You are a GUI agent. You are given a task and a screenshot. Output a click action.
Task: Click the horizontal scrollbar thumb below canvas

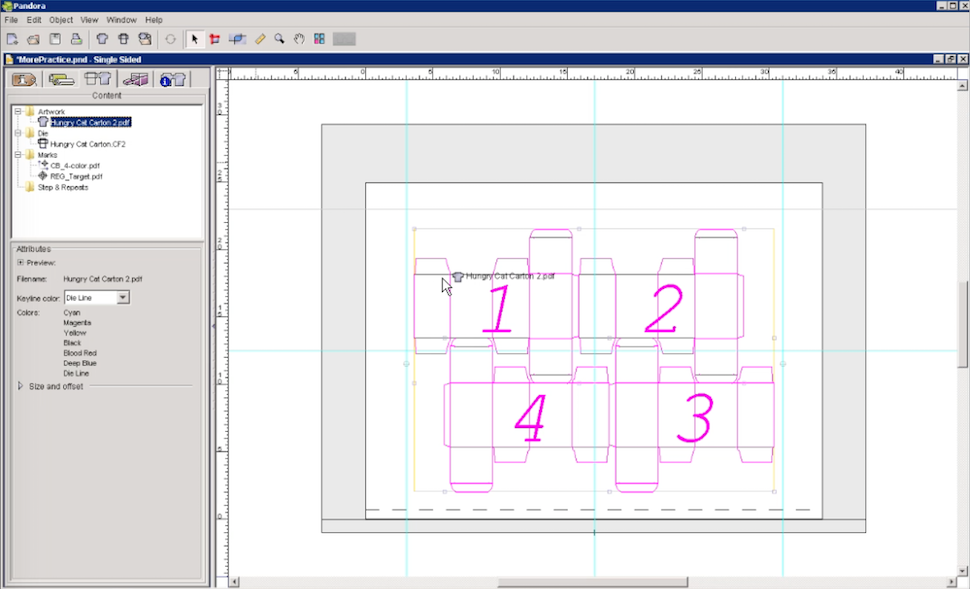point(592,582)
